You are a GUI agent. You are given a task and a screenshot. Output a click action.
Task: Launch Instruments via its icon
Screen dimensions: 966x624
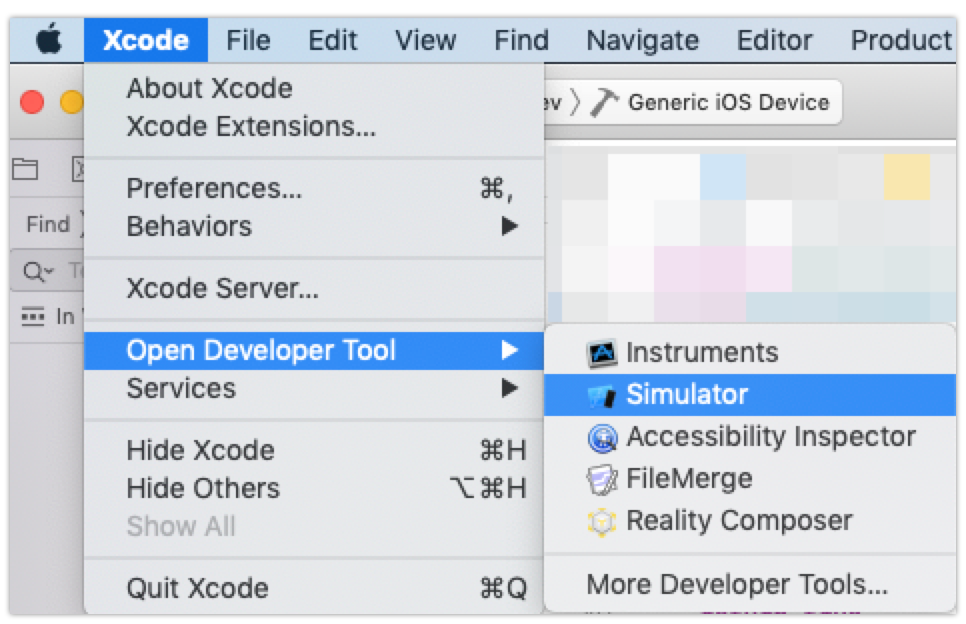[602, 353]
